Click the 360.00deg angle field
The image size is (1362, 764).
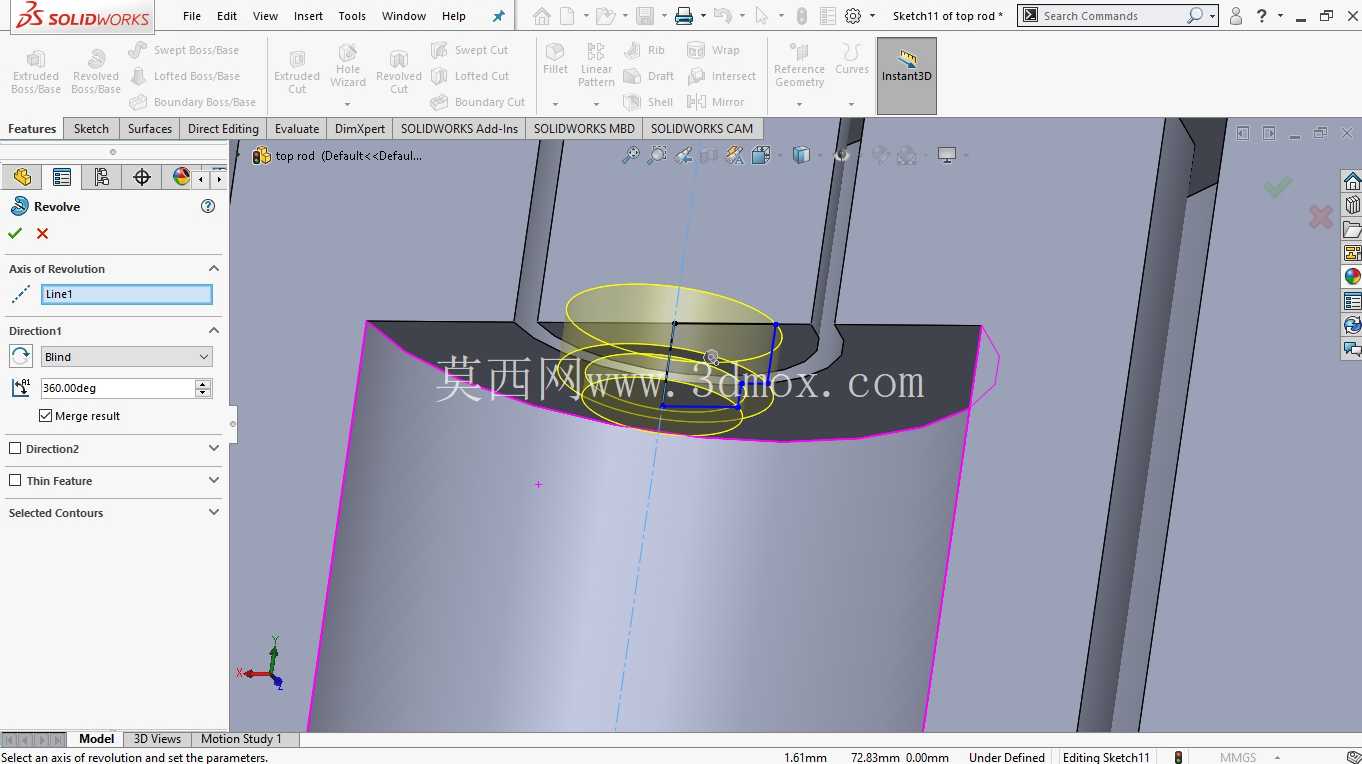118,388
